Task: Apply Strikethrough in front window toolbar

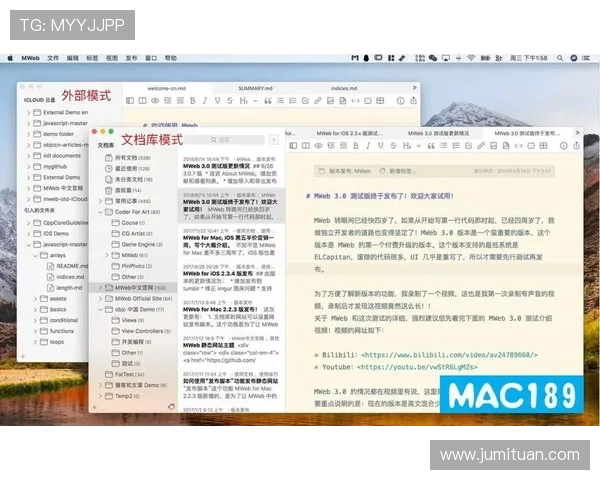Action: (x=393, y=145)
